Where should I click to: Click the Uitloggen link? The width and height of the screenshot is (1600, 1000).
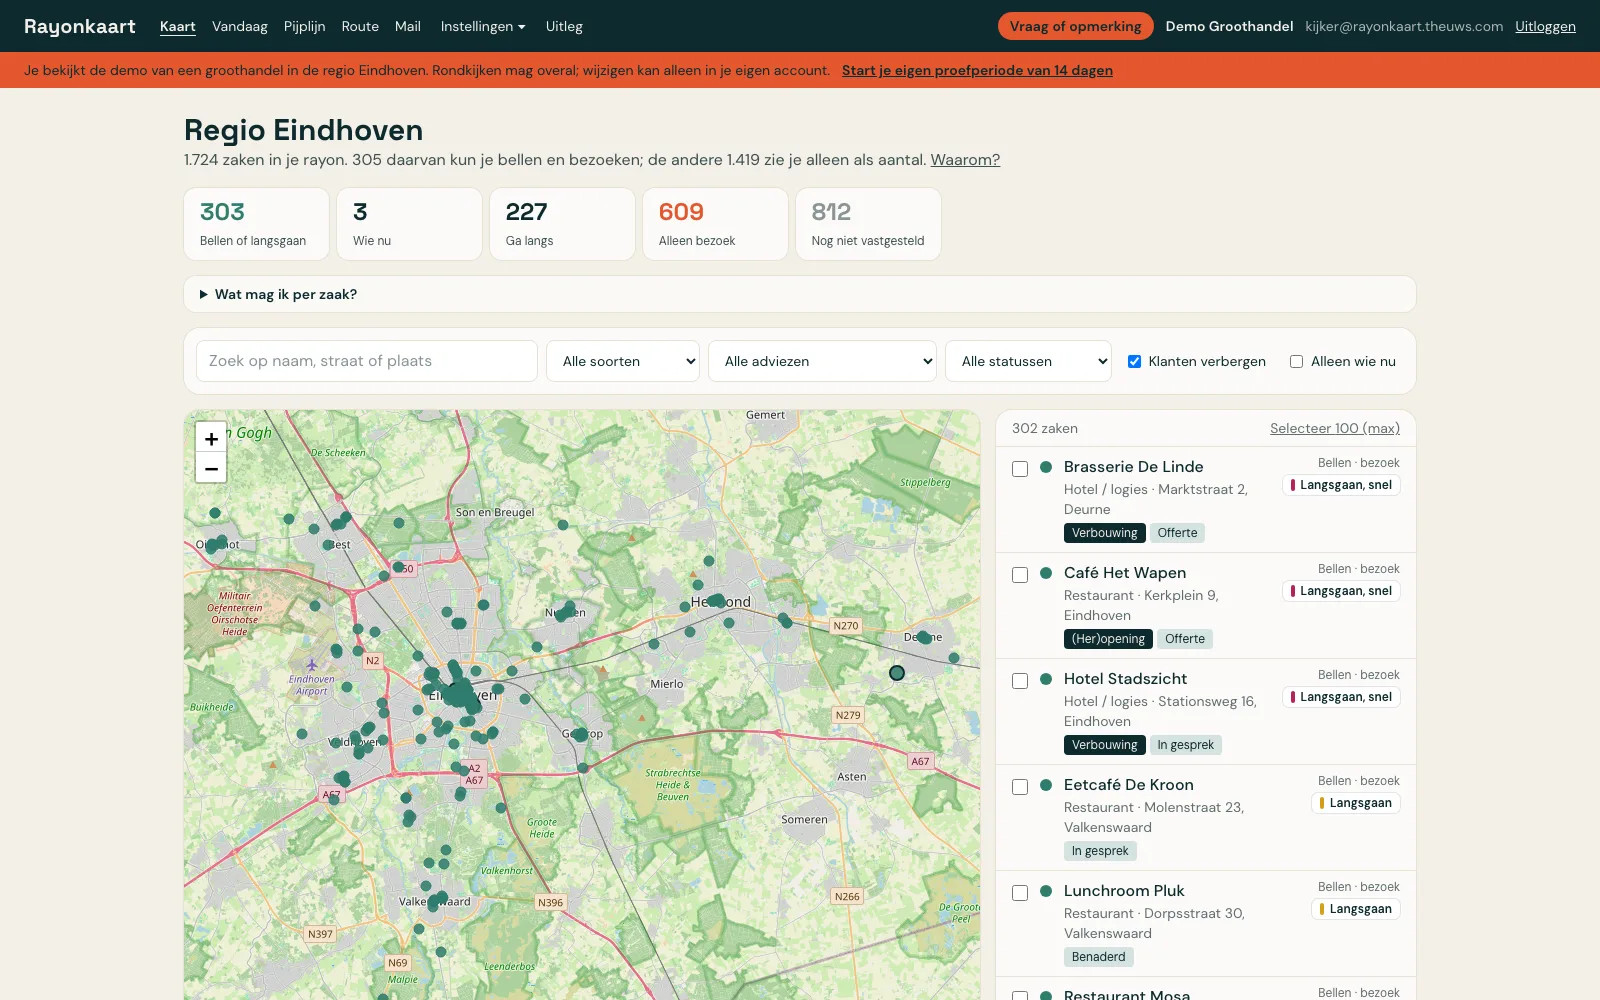point(1545,26)
